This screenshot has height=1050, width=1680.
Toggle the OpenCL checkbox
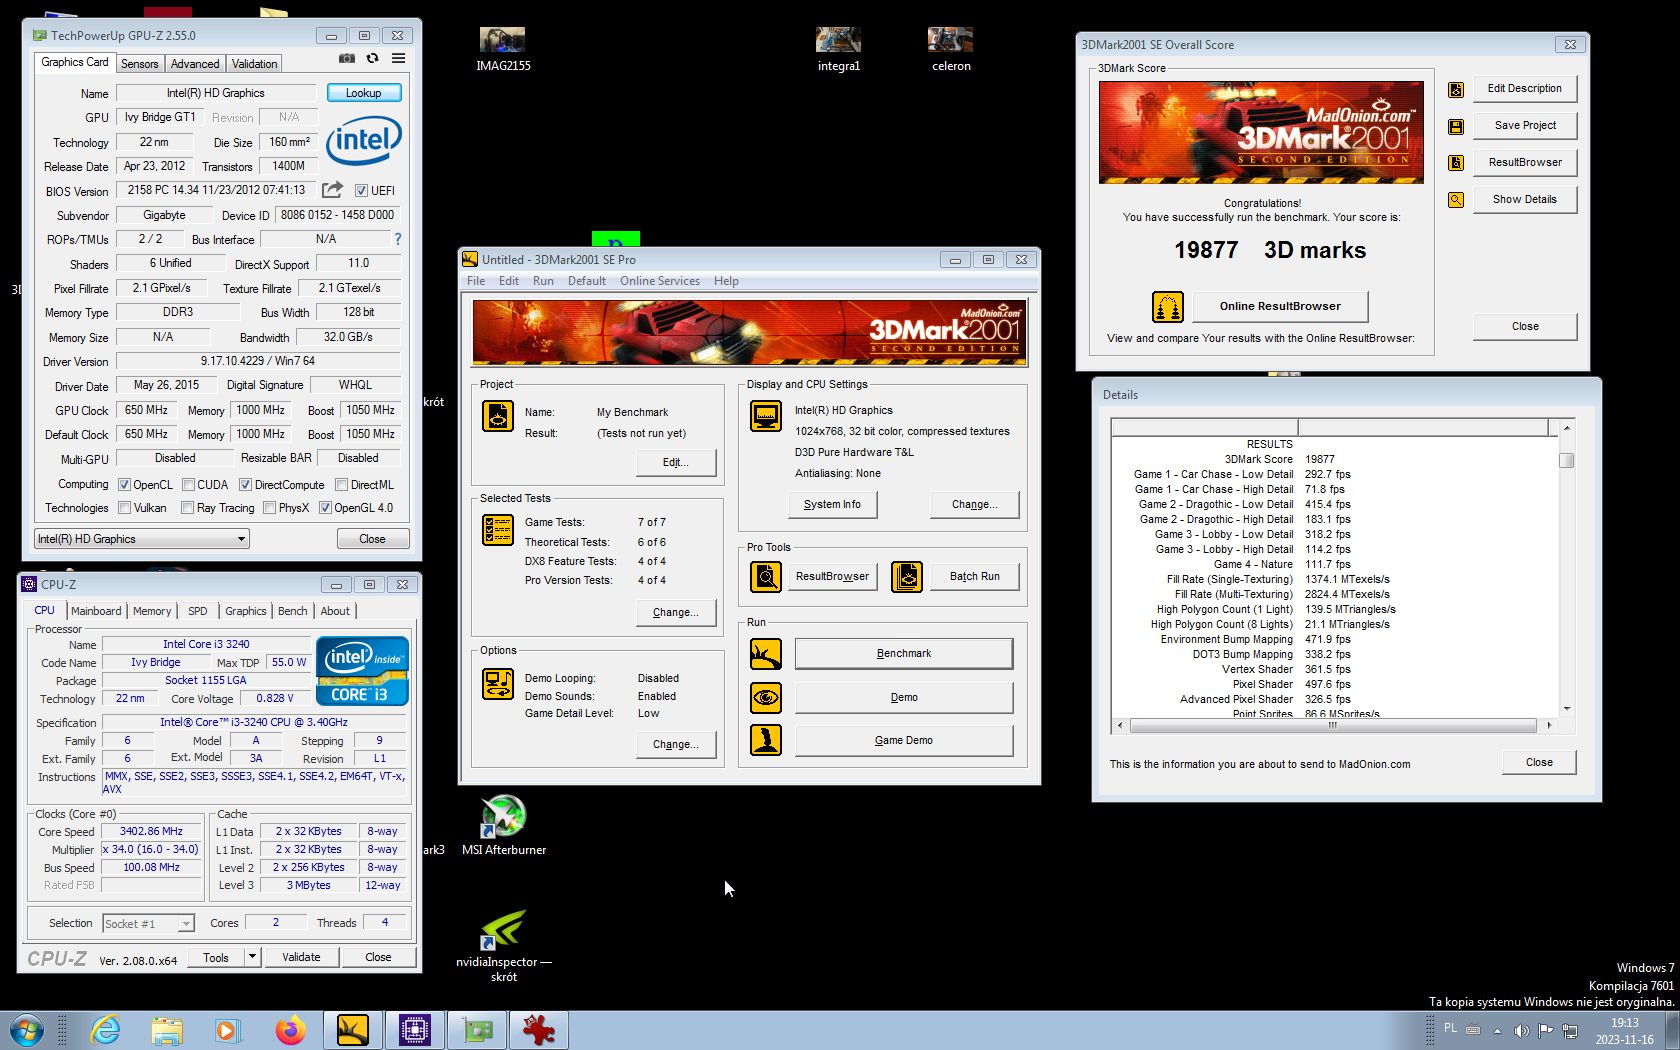click(124, 485)
